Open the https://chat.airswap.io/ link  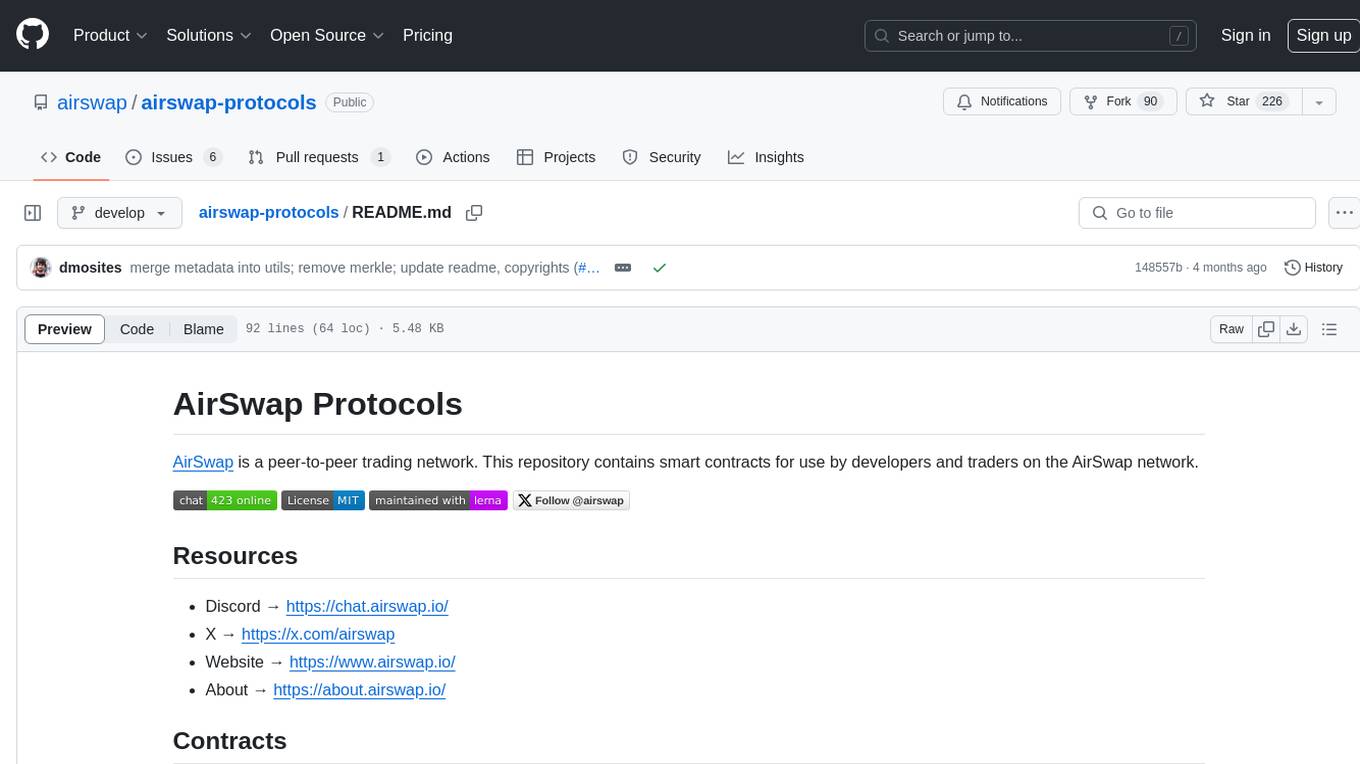[x=367, y=606]
